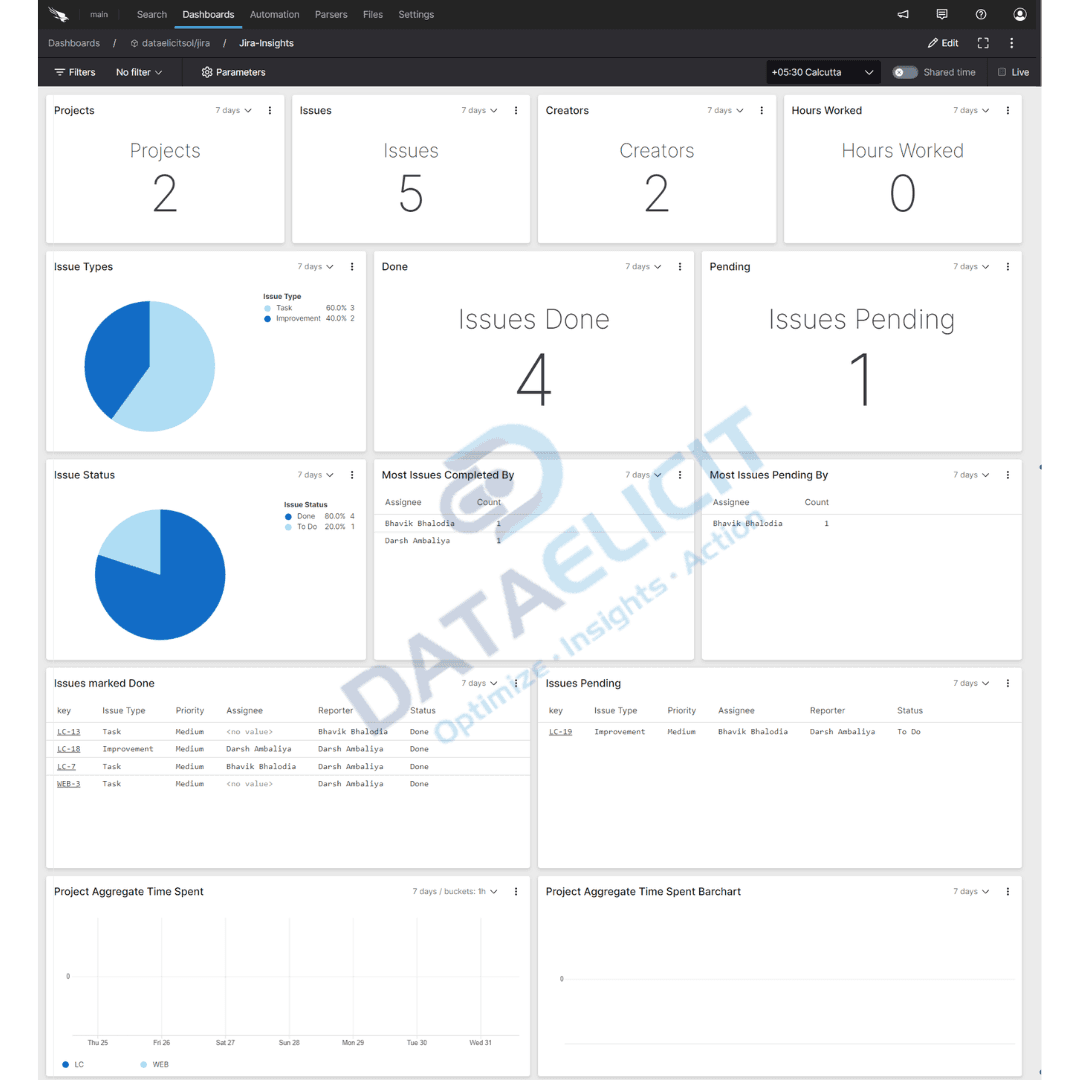Open the help question mark icon
The image size is (1080, 1080).
(980, 14)
